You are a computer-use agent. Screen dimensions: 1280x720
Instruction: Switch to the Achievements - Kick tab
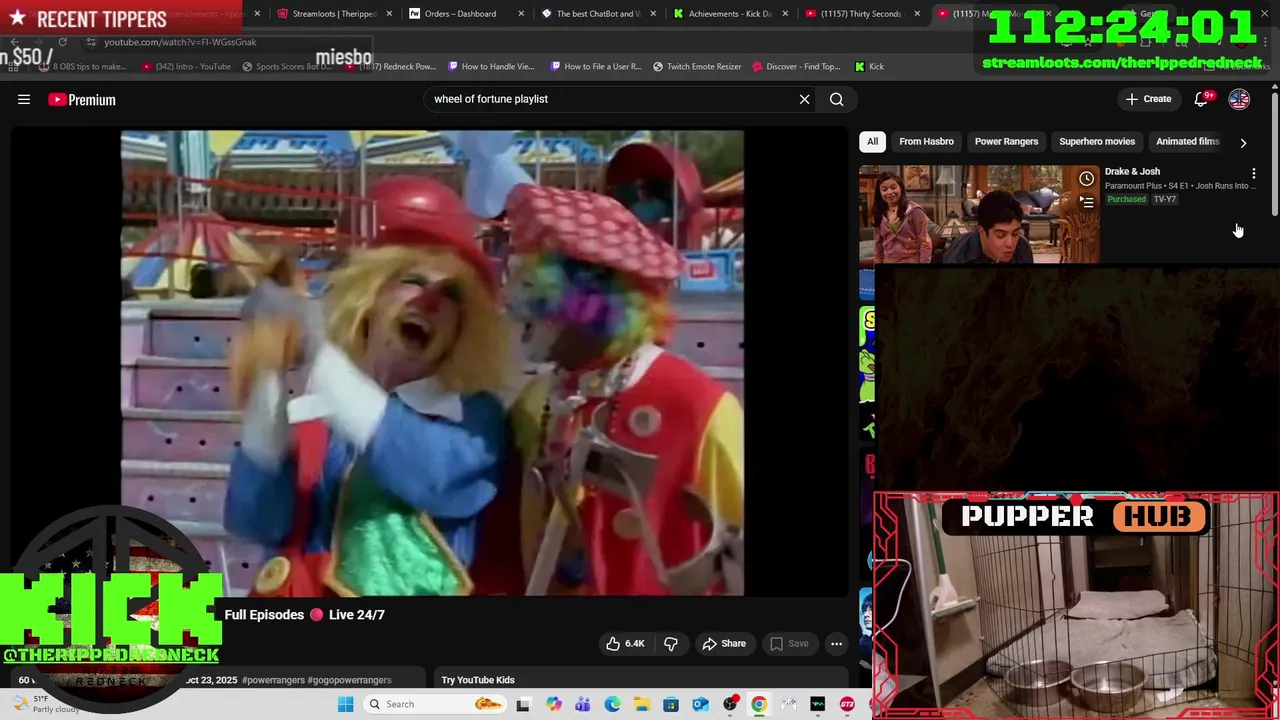(723, 14)
